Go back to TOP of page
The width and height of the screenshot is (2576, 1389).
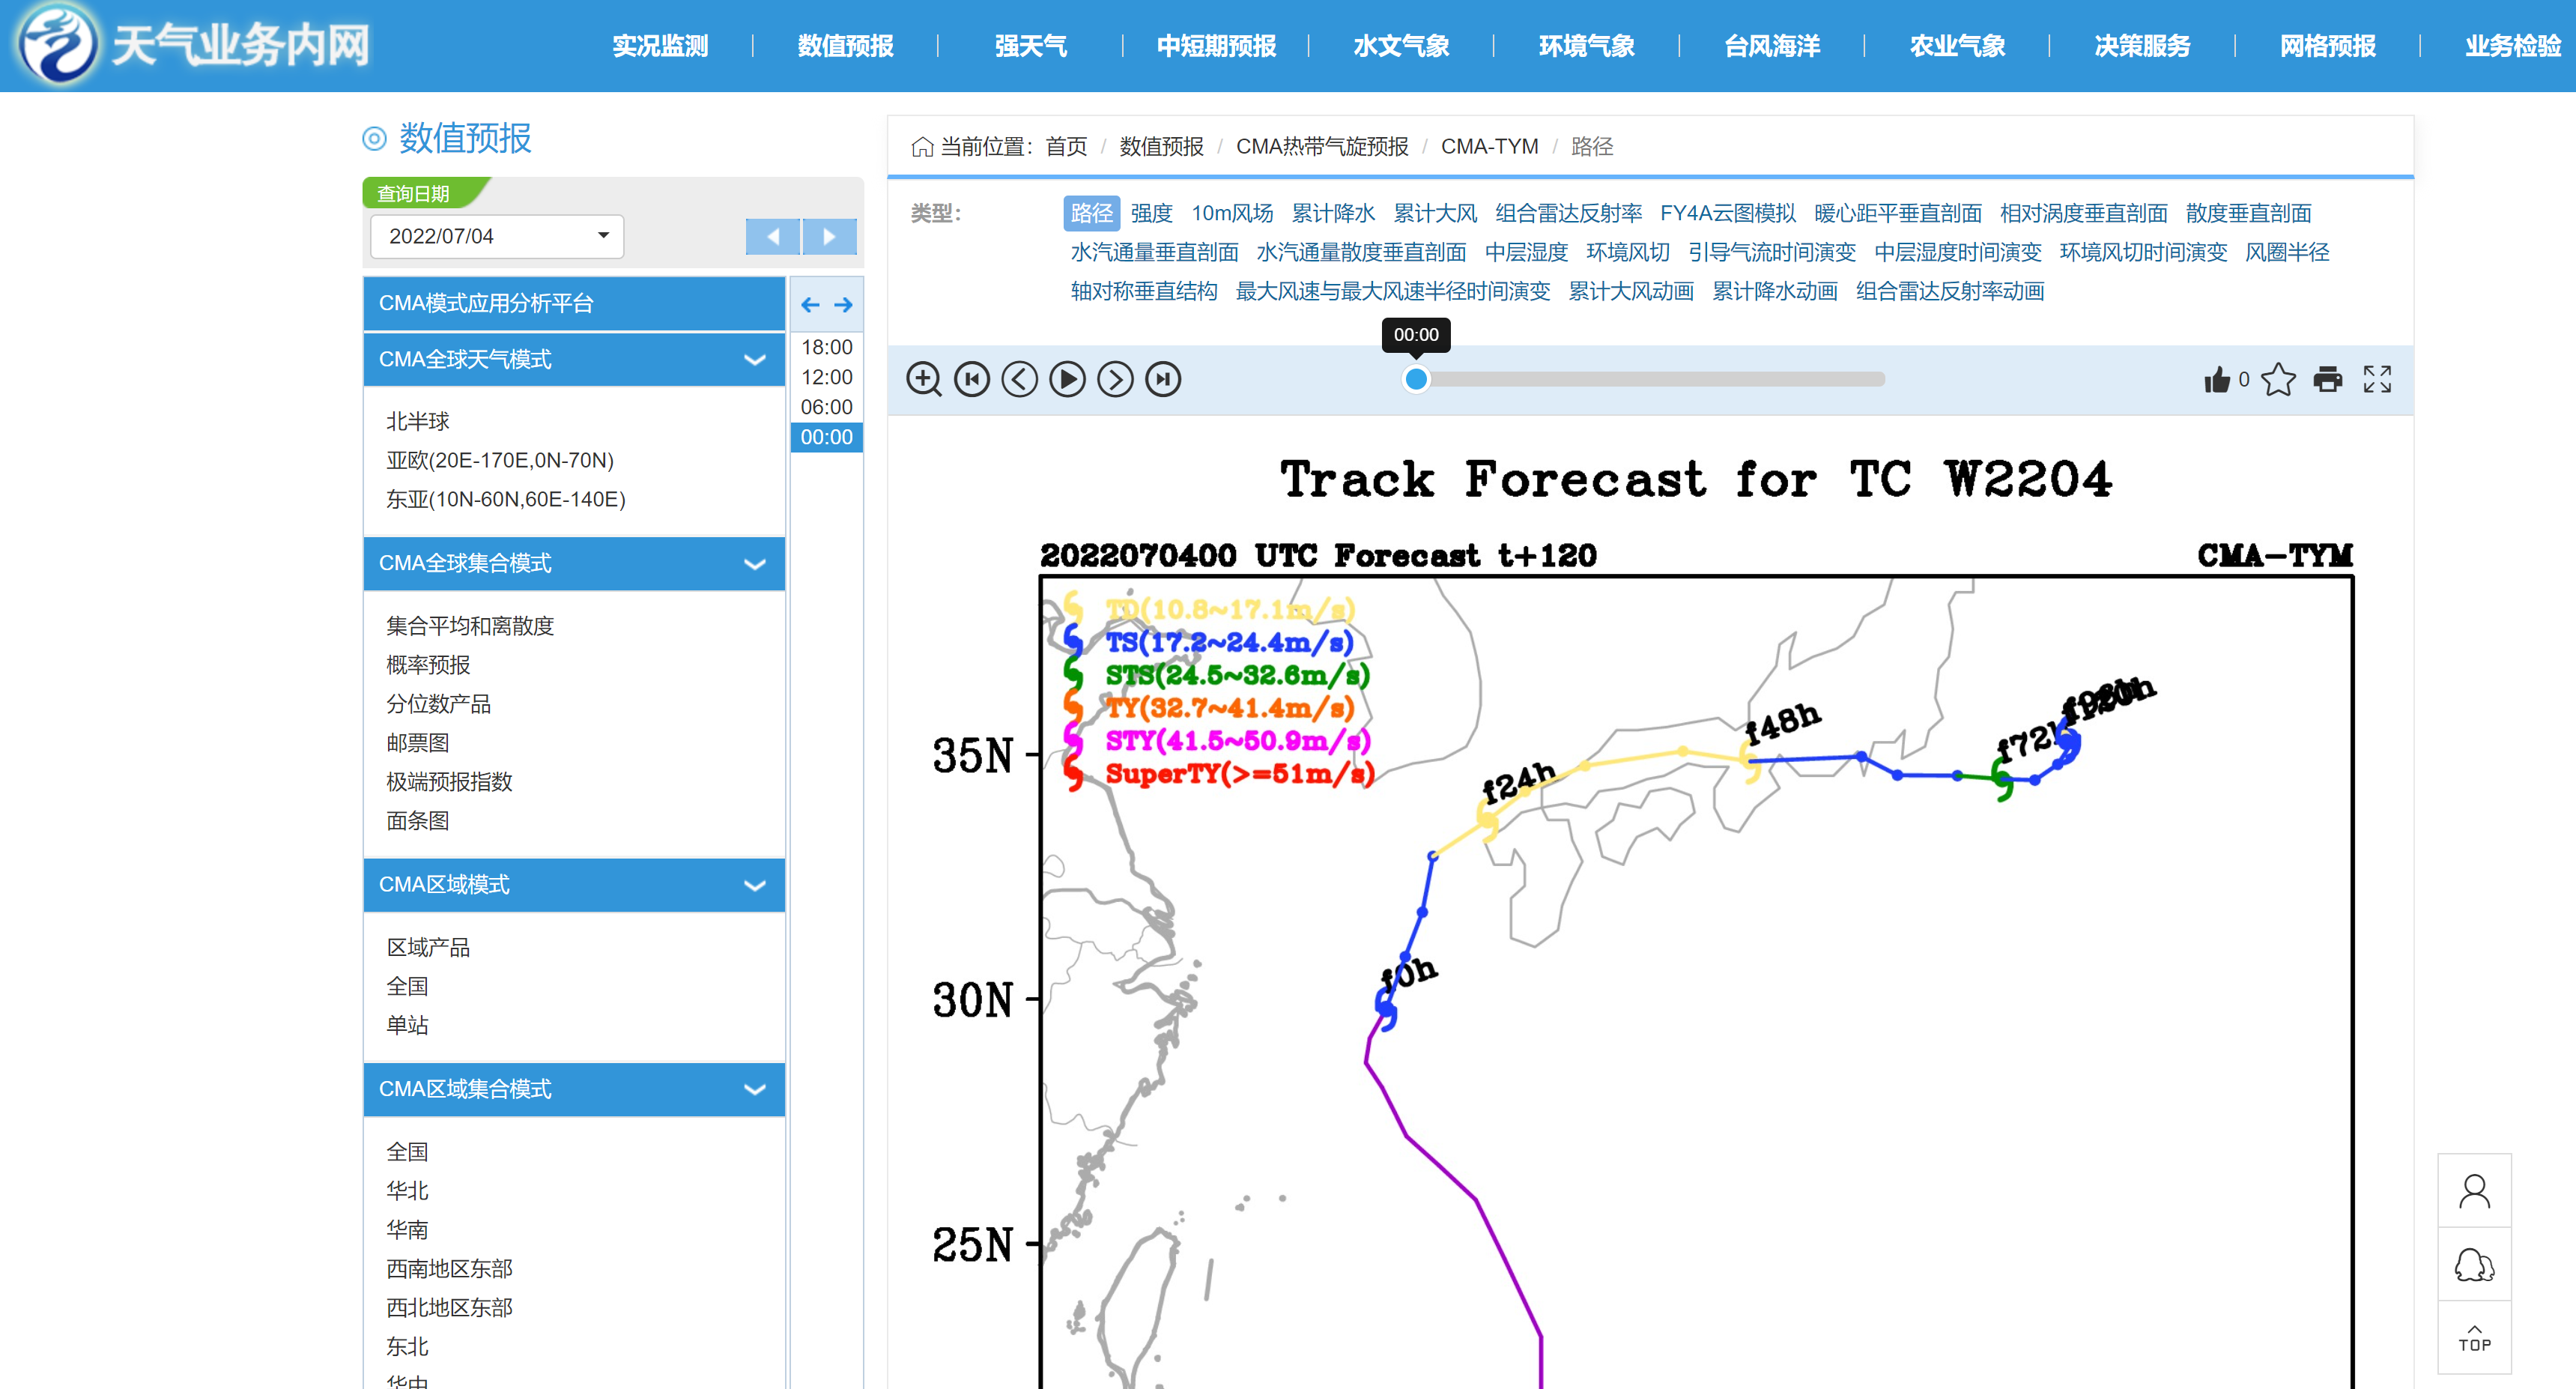coord(2474,1338)
